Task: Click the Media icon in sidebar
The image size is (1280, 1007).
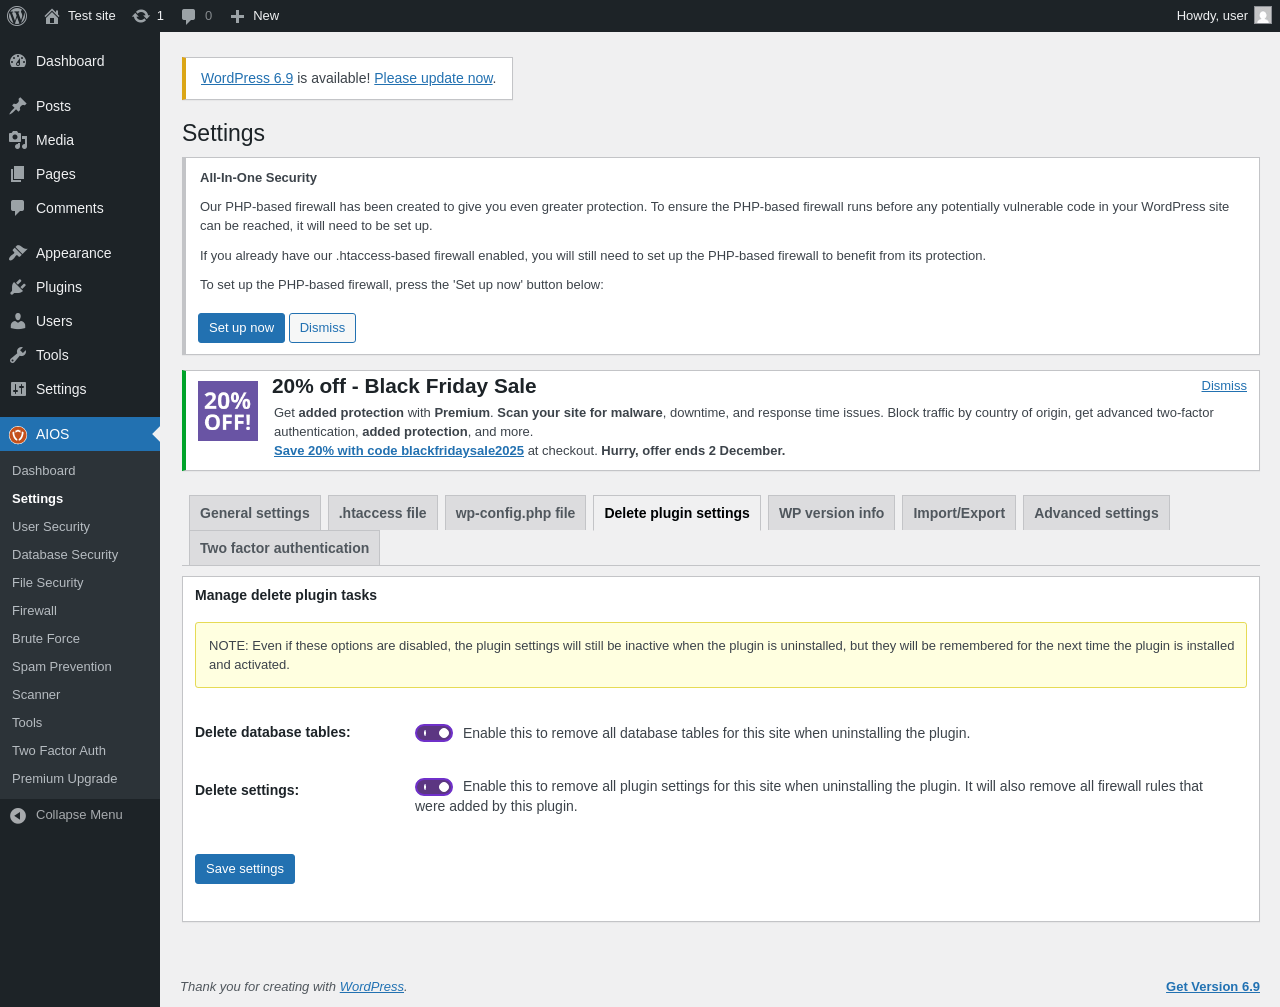Action: point(18,140)
